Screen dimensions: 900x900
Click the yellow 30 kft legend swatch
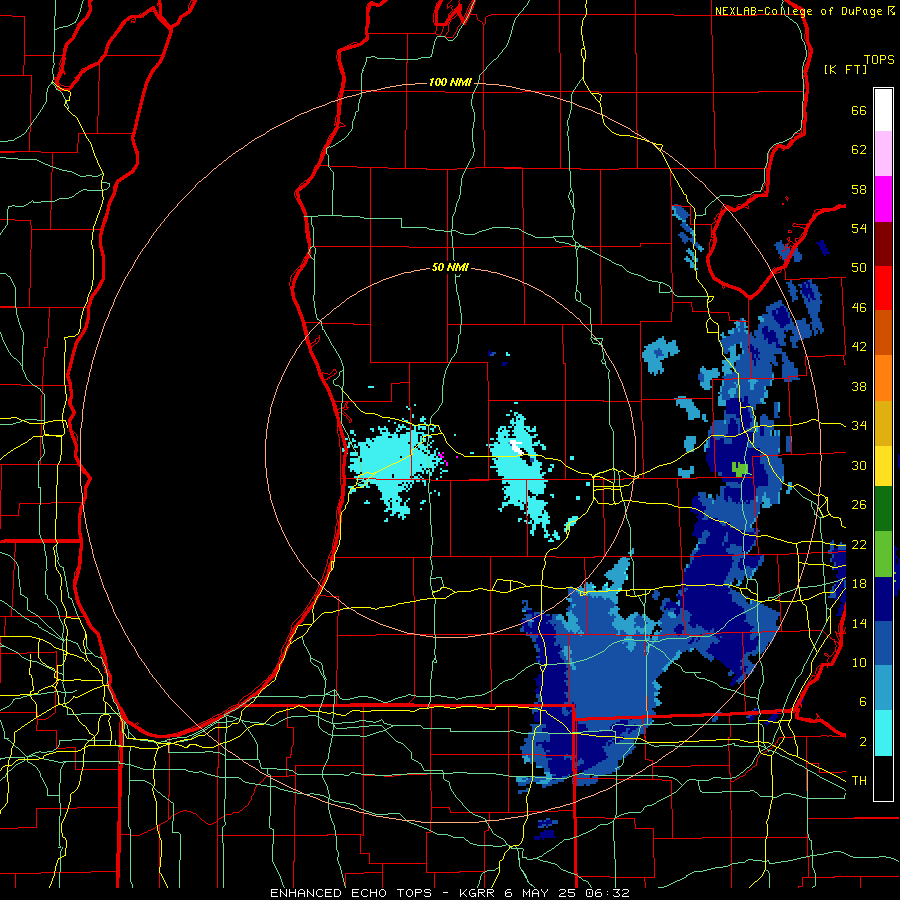tap(883, 466)
